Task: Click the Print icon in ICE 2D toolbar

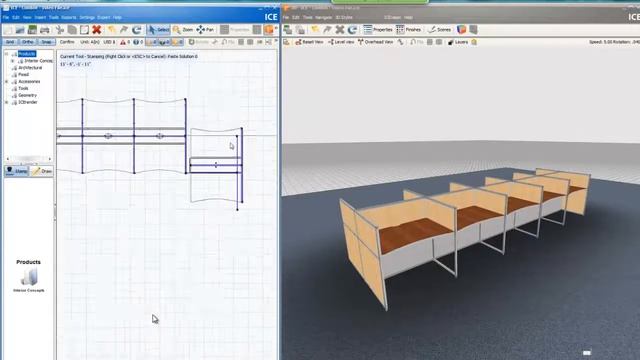Action: [x=44, y=30]
